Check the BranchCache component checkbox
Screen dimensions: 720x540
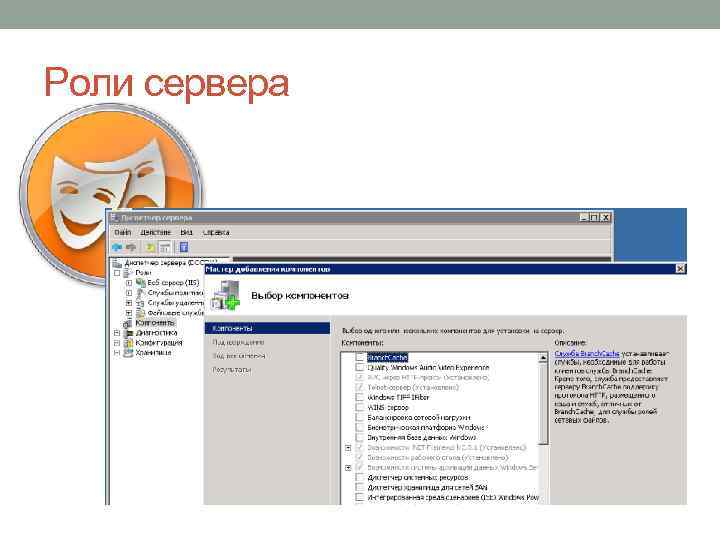click(x=360, y=357)
